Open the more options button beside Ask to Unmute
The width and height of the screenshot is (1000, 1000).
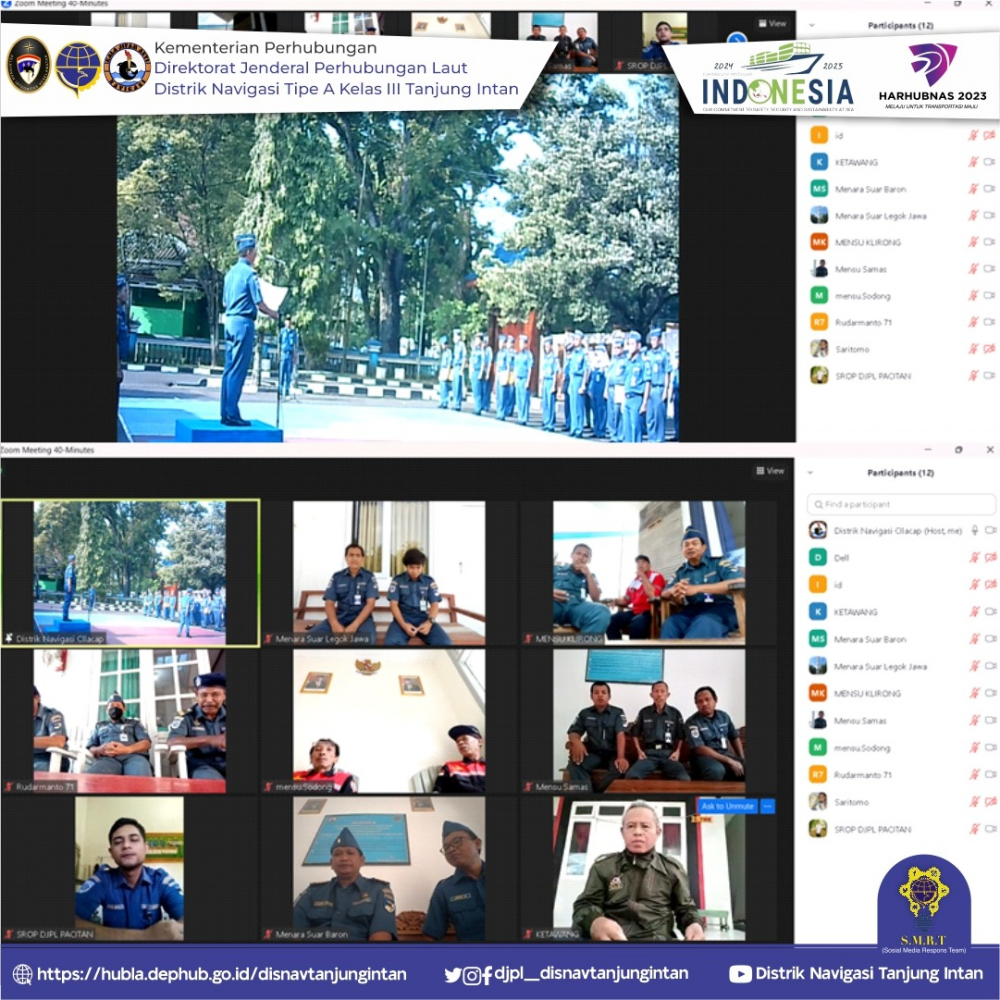[768, 806]
